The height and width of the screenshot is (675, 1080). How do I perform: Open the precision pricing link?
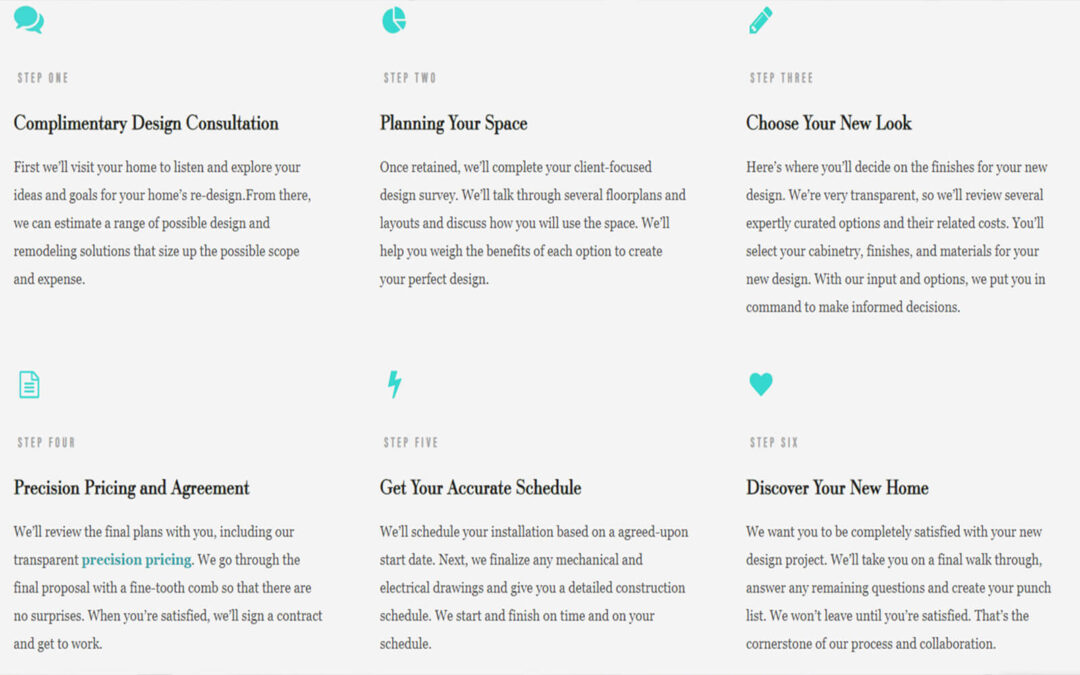[x=136, y=560]
